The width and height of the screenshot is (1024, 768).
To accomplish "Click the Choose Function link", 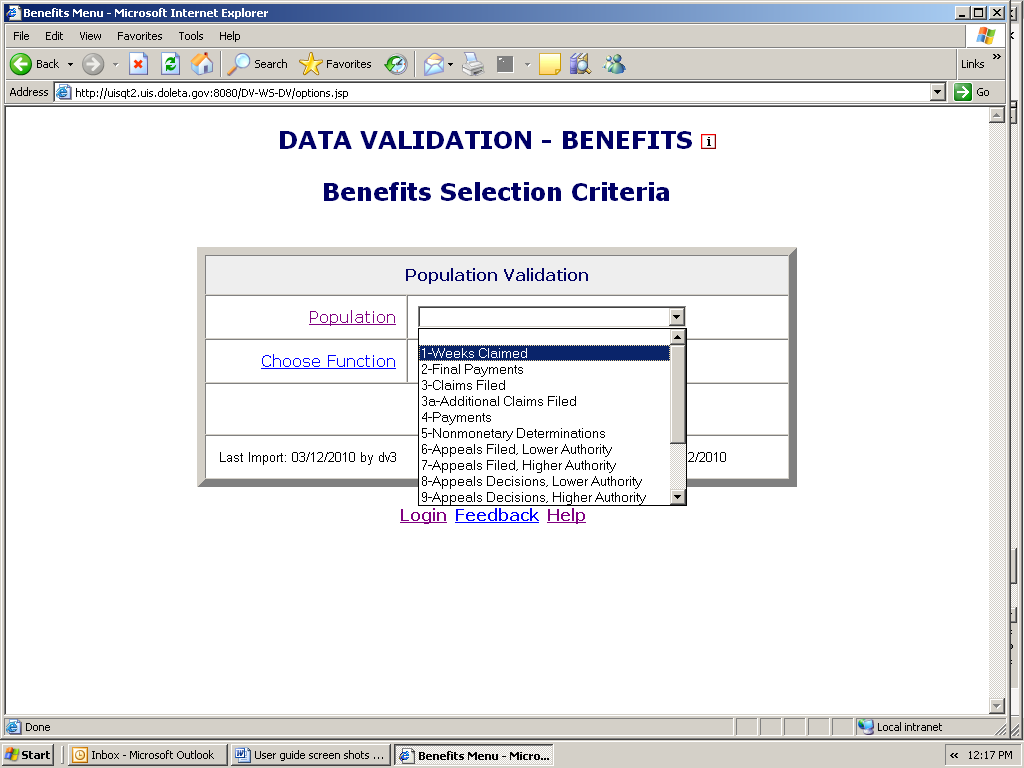I will (328, 361).
